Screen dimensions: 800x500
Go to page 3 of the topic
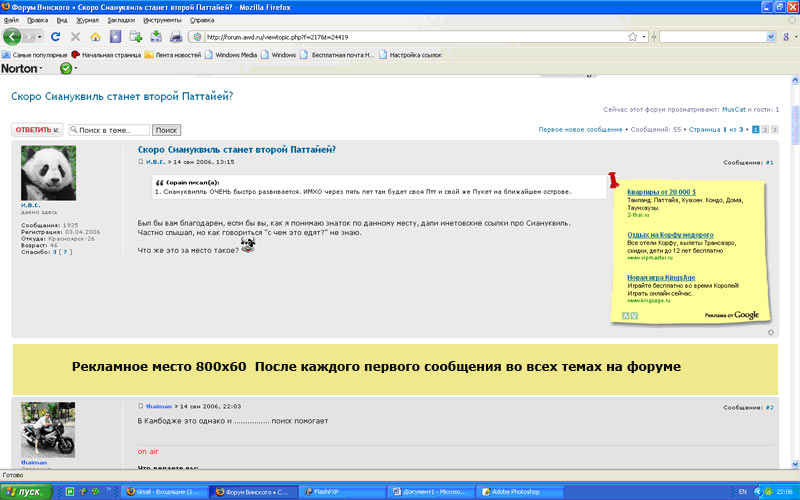coord(774,130)
